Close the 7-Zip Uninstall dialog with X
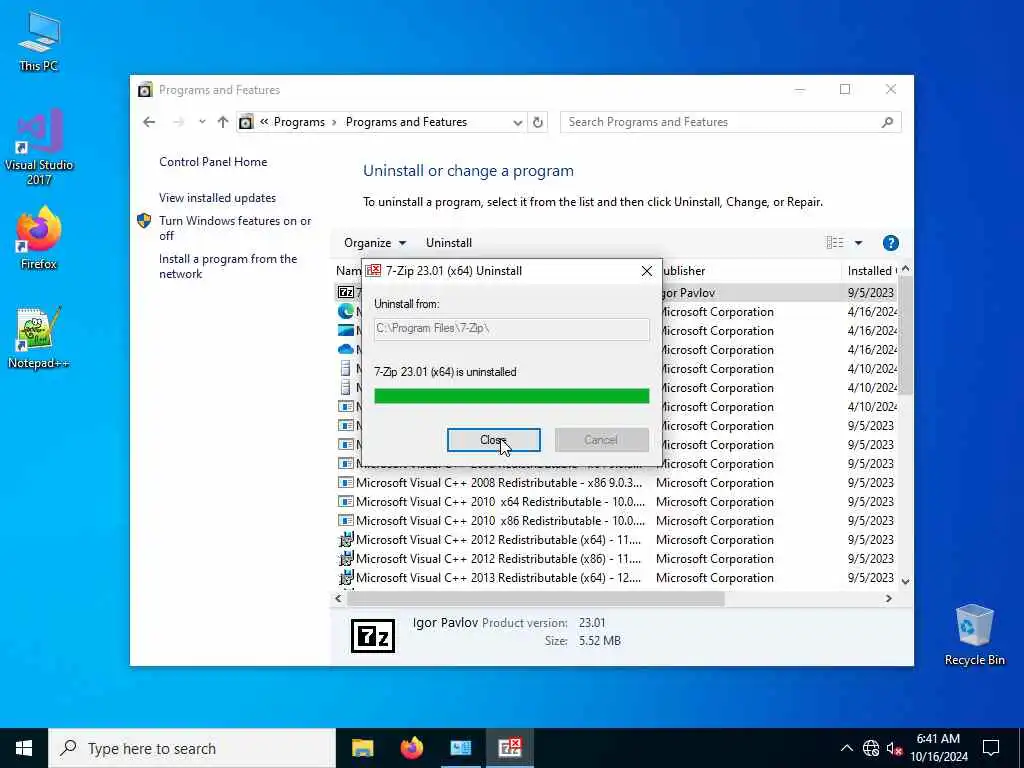This screenshot has height=768, width=1024. click(x=647, y=271)
